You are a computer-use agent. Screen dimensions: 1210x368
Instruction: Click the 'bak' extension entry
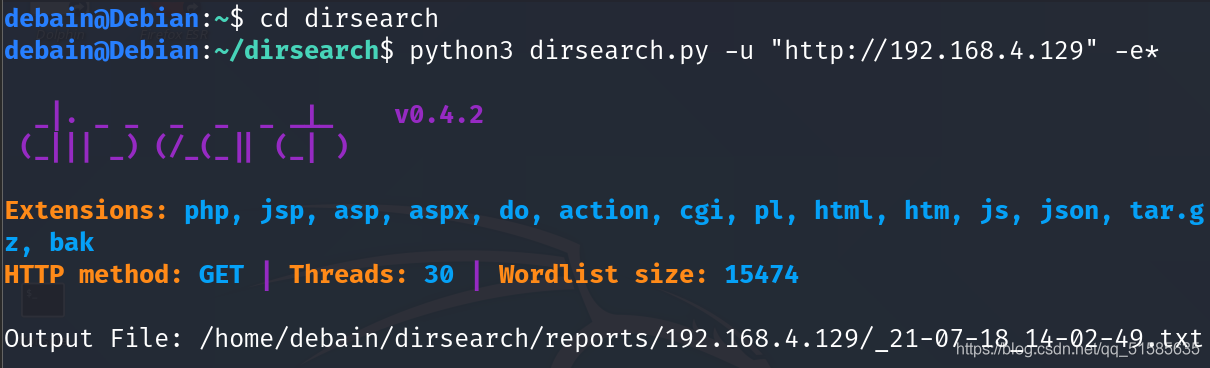point(71,243)
